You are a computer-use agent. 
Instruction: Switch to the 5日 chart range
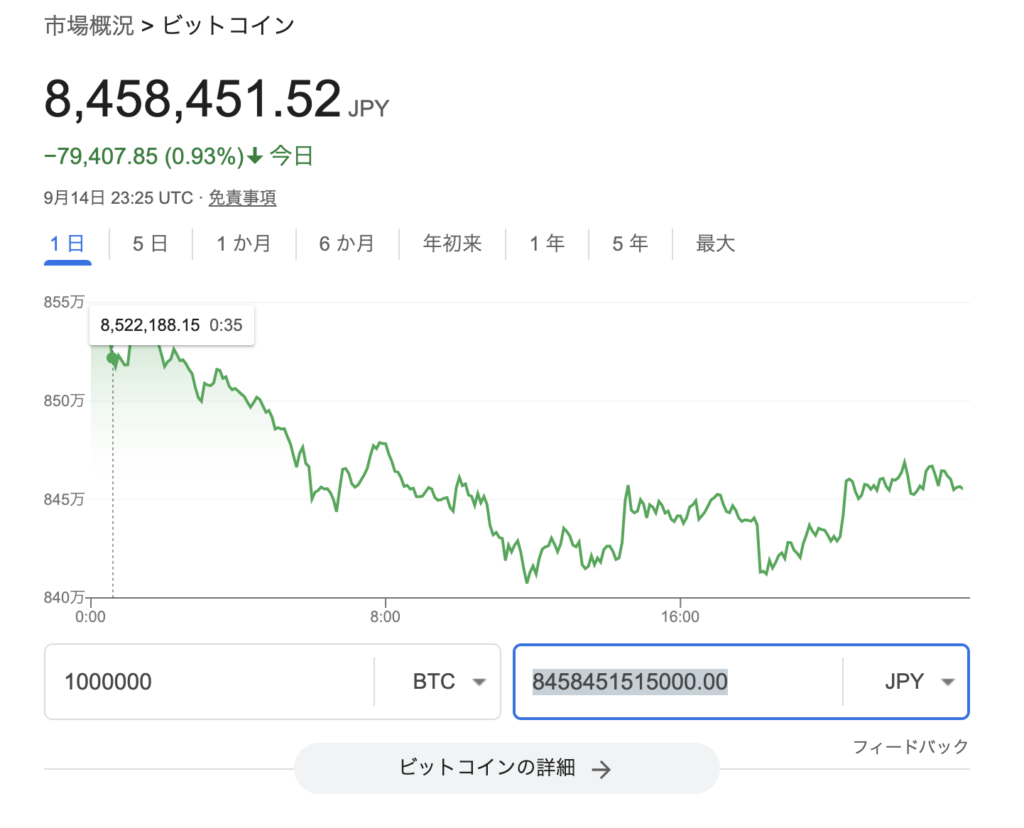150,244
